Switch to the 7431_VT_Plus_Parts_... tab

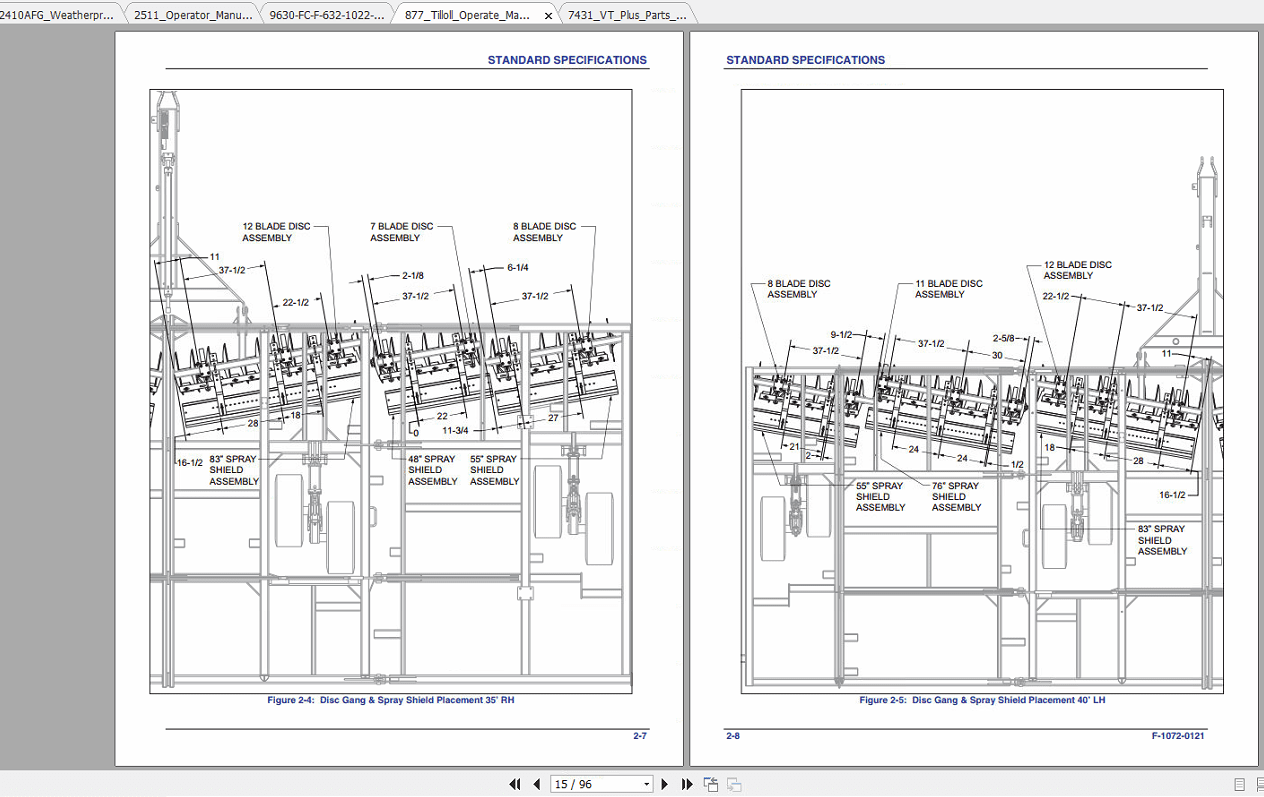(x=627, y=15)
